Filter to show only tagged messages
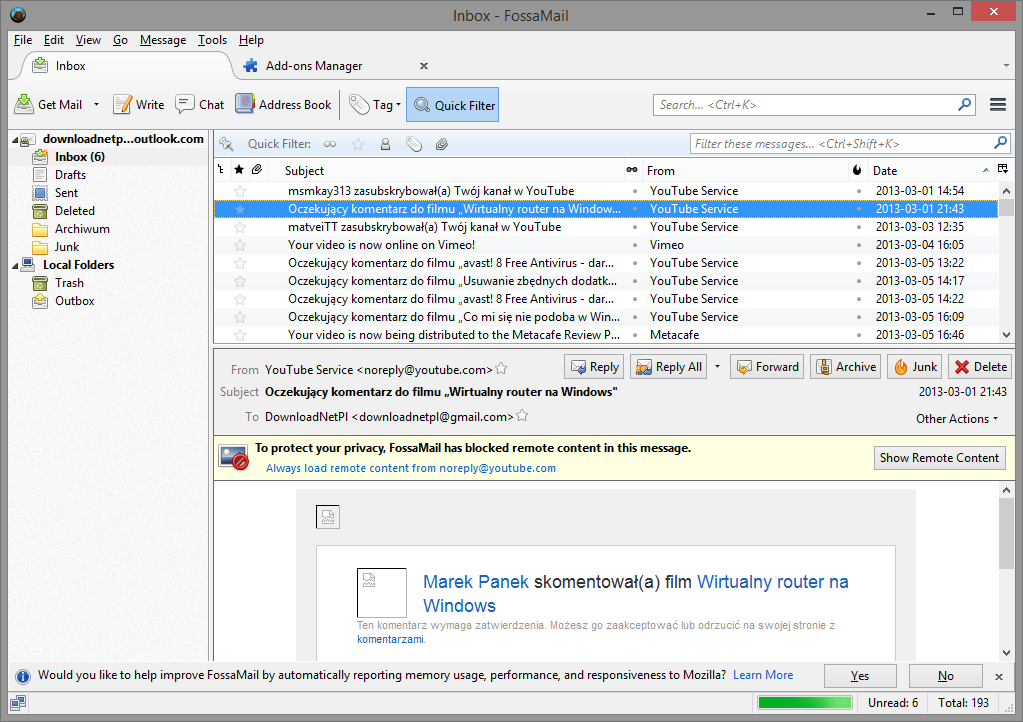The width and height of the screenshot is (1023, 722). point(414,144)
